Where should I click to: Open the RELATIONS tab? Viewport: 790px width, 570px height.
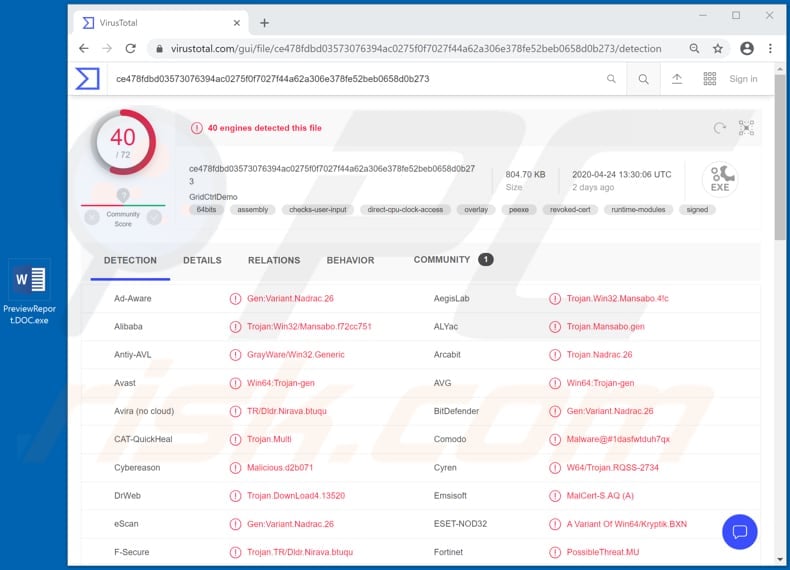click(x=274, y=261)
